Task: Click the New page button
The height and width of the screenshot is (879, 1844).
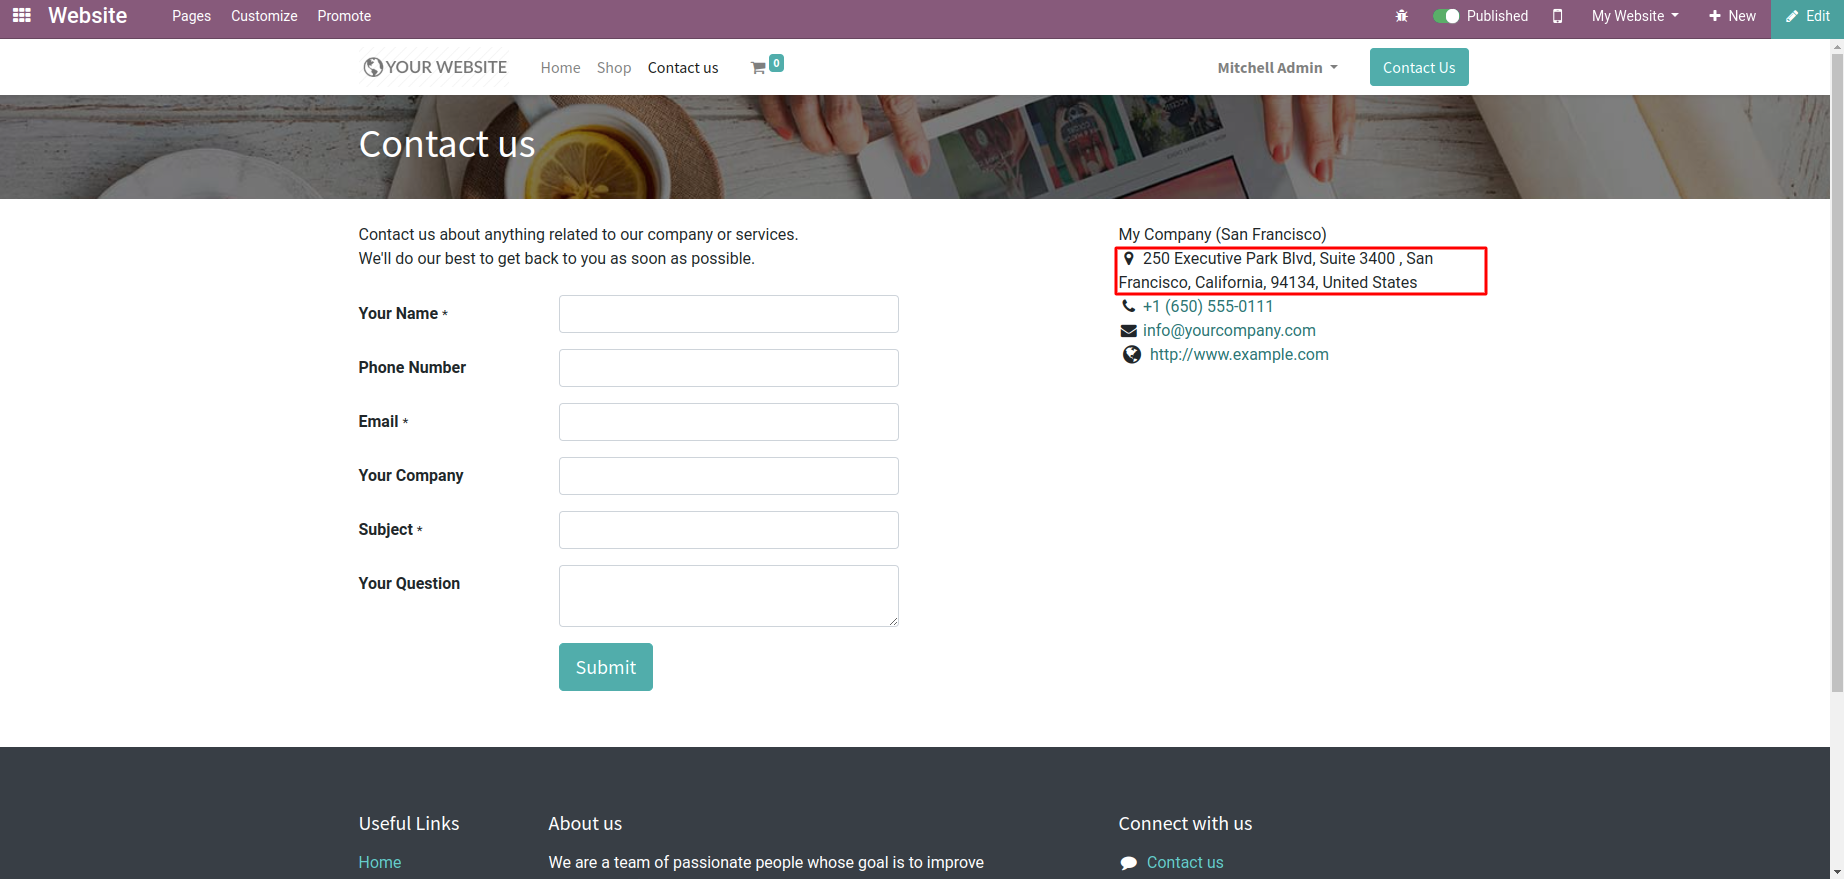Action: pyautogui.click(x=1732, y=16)
